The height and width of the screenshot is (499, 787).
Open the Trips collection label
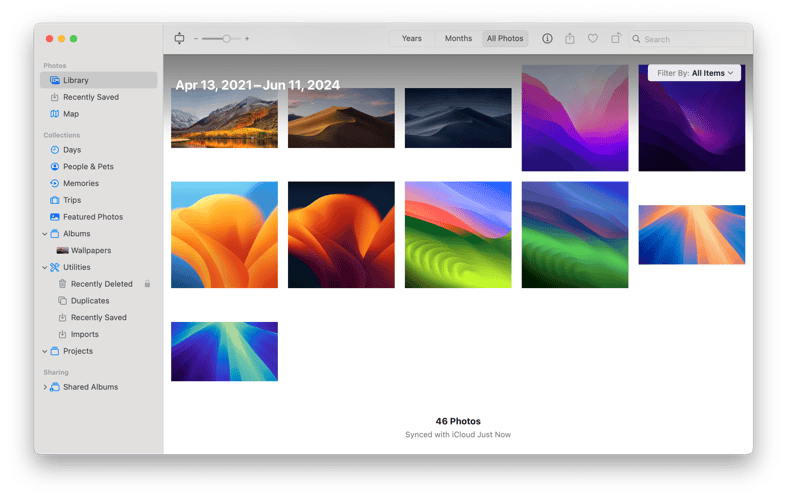pos(72,200)
